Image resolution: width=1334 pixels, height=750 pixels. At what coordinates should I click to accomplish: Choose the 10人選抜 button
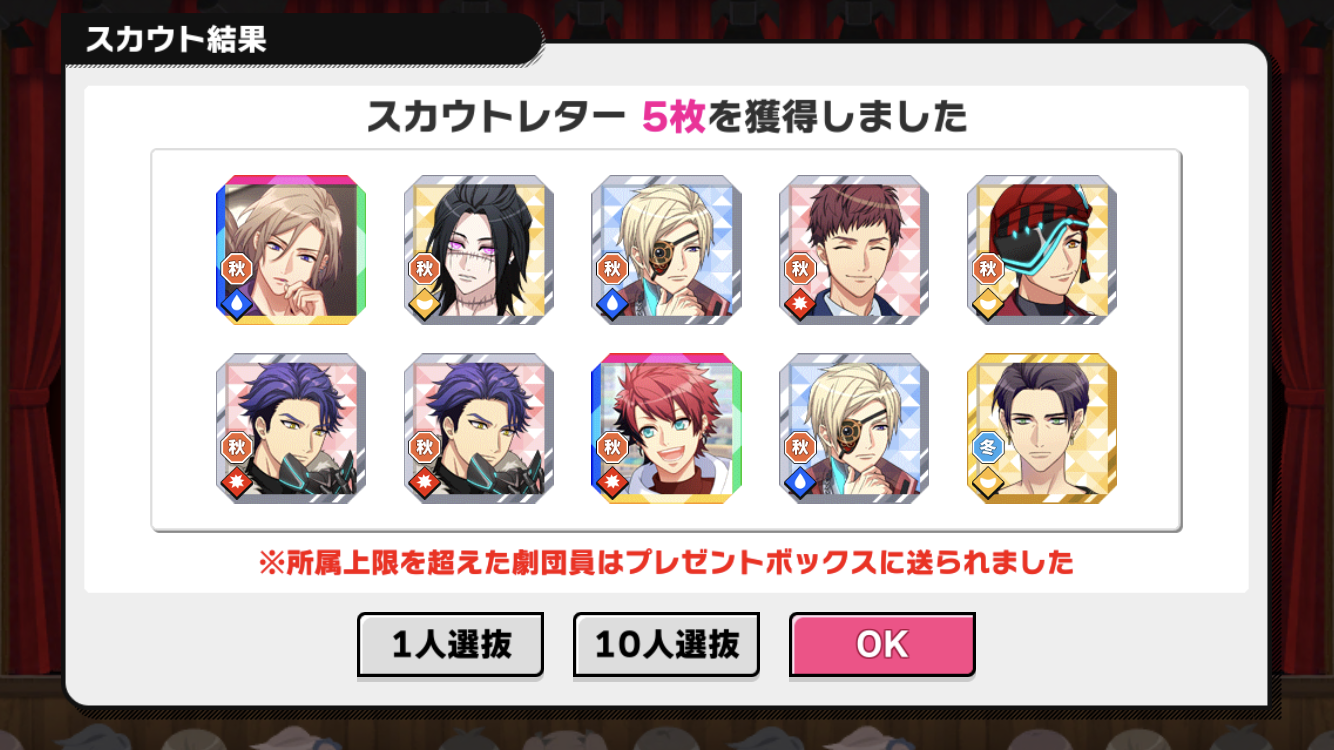click(666, 645)
